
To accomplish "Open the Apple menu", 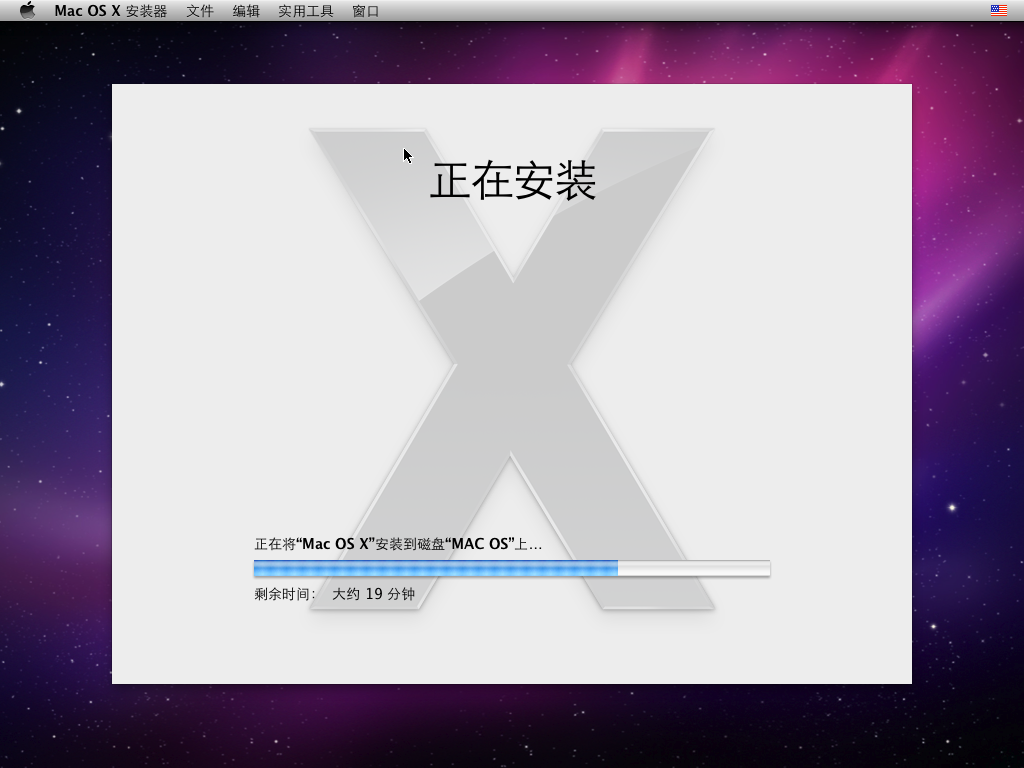I will [x=27, y=10].
